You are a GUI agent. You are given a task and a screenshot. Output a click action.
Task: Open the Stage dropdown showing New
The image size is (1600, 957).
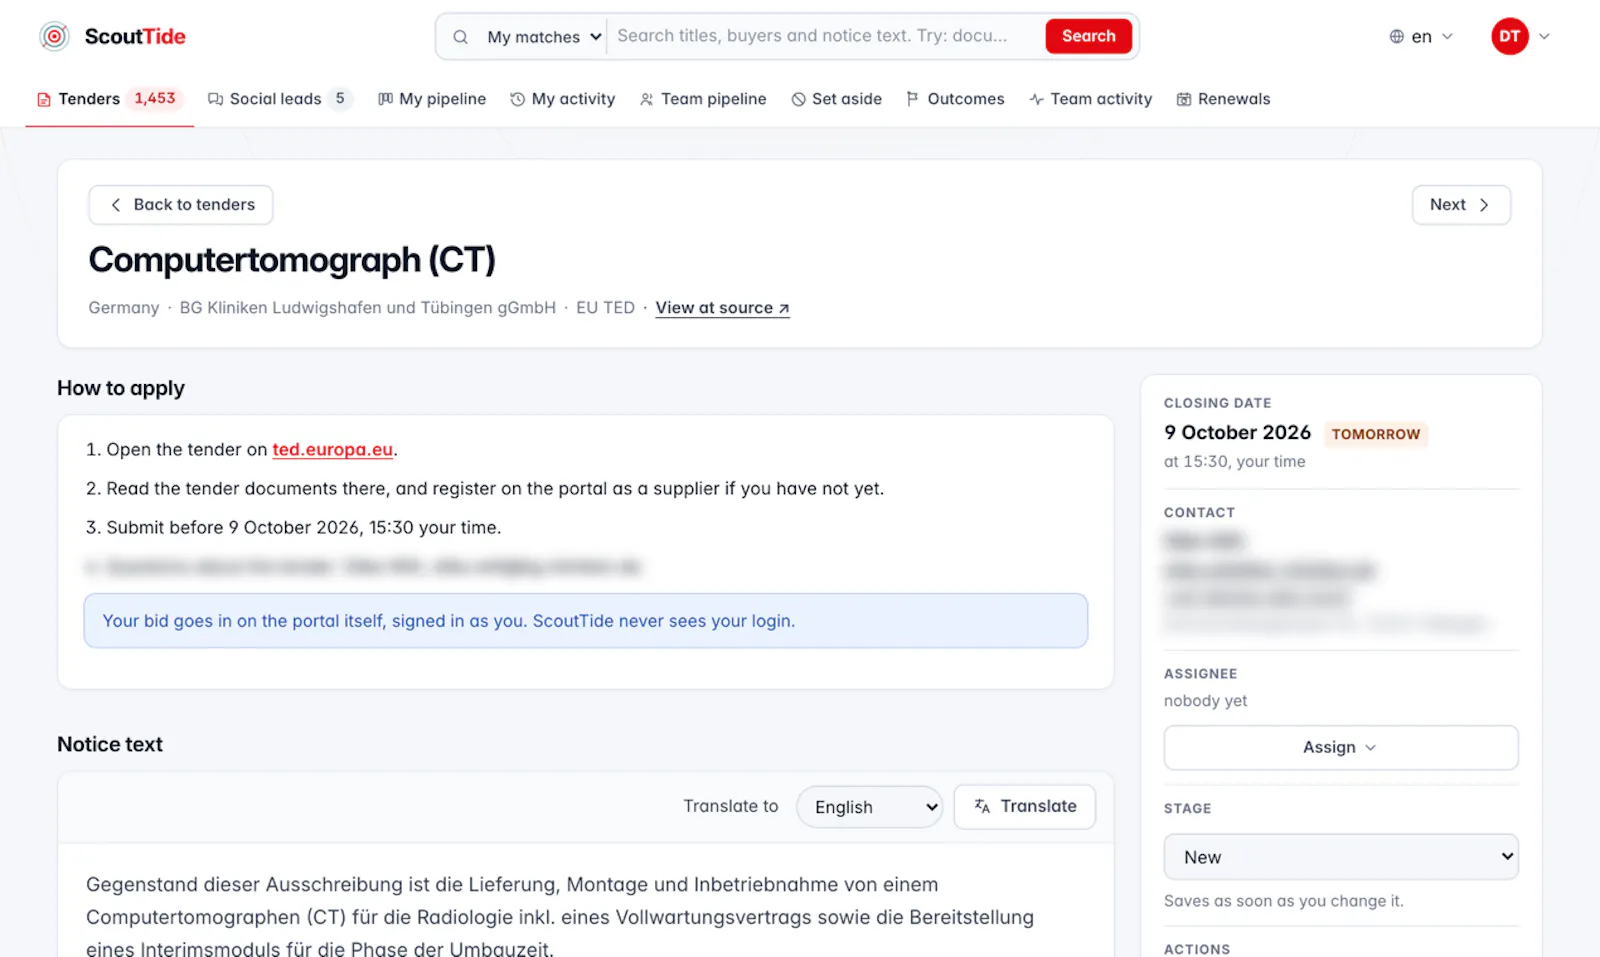click(x=1341, y=857)
